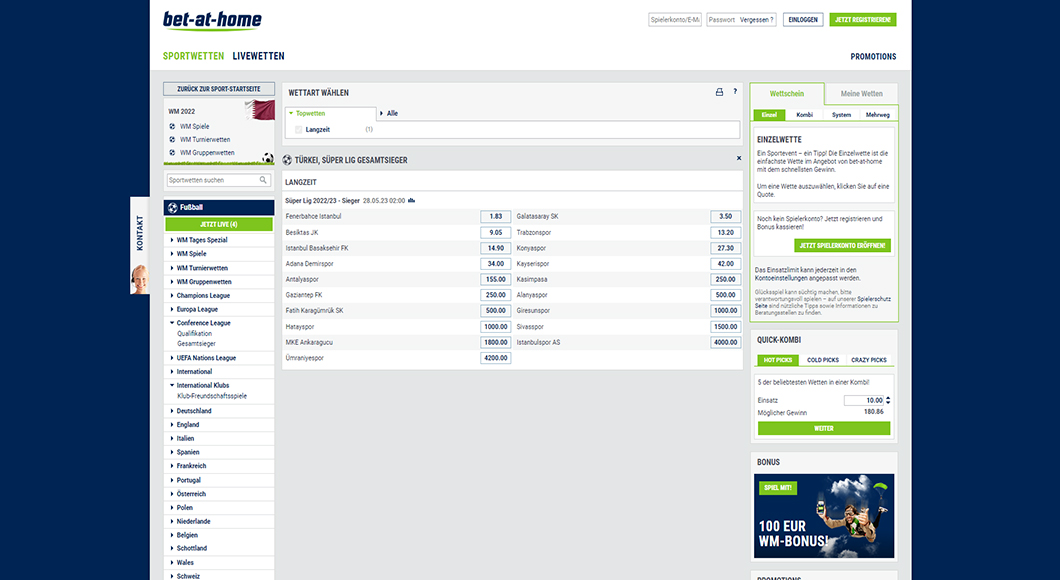Image resolution: width=1060 pixels, height=580 pixels.
Task: Select the Hot Picks tab
Action: pos(778,360)
